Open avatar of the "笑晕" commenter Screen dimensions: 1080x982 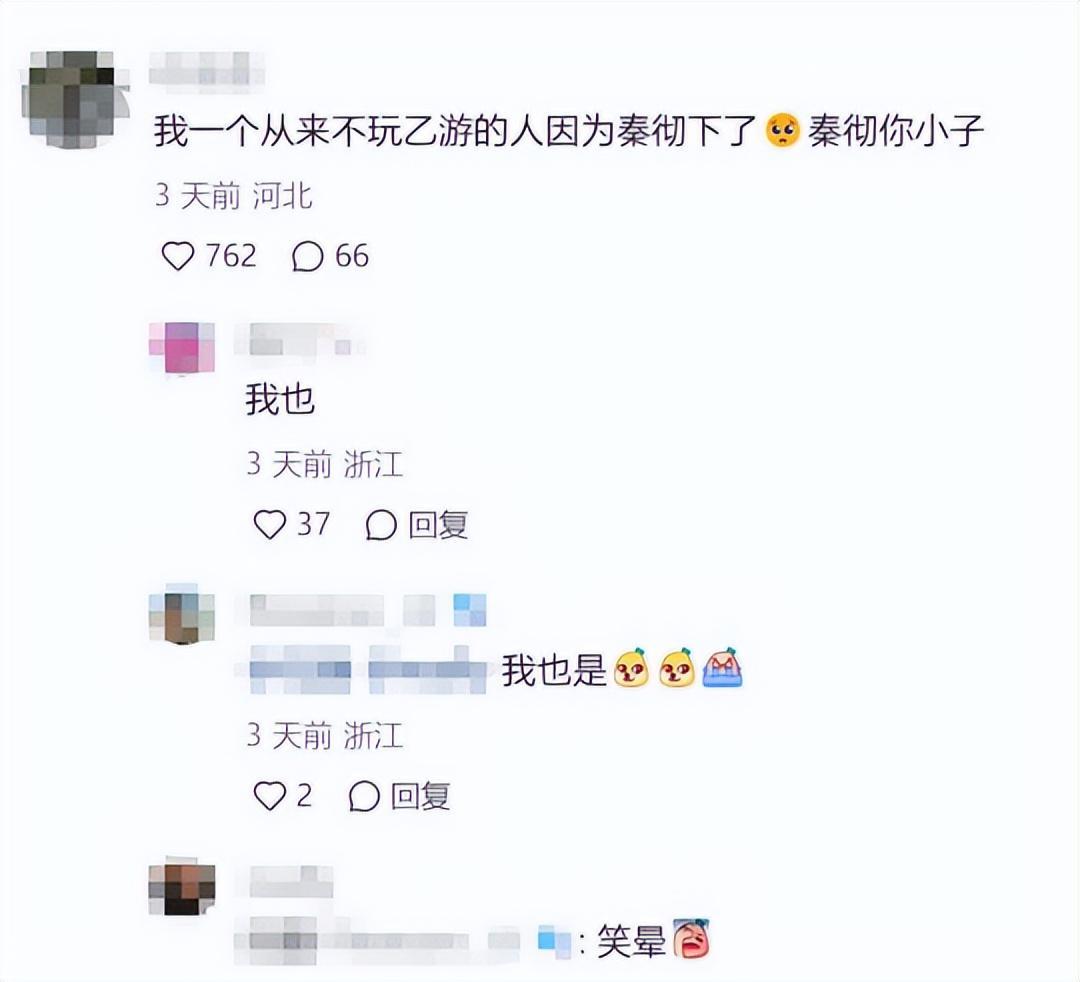[183, 886]
